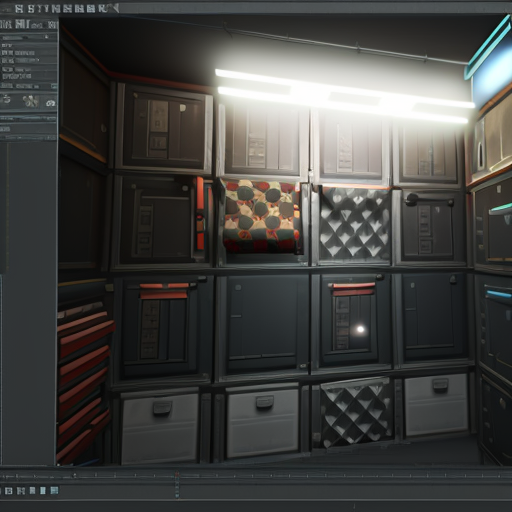Toggle the checkbox icons on third property row
The image size is (512, 512).
[8, 61]
